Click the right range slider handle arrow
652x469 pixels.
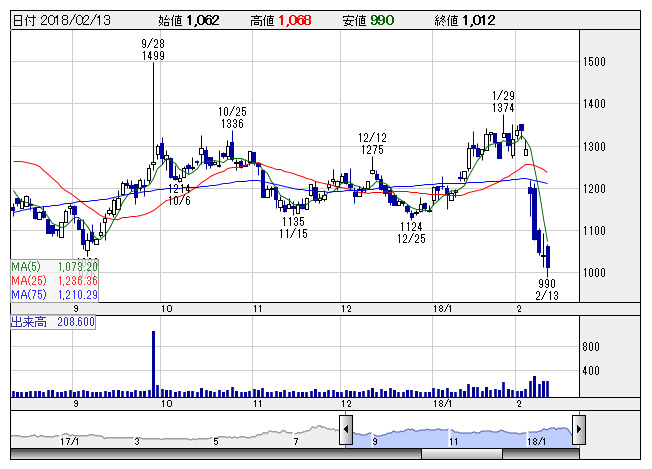[579, 430]
